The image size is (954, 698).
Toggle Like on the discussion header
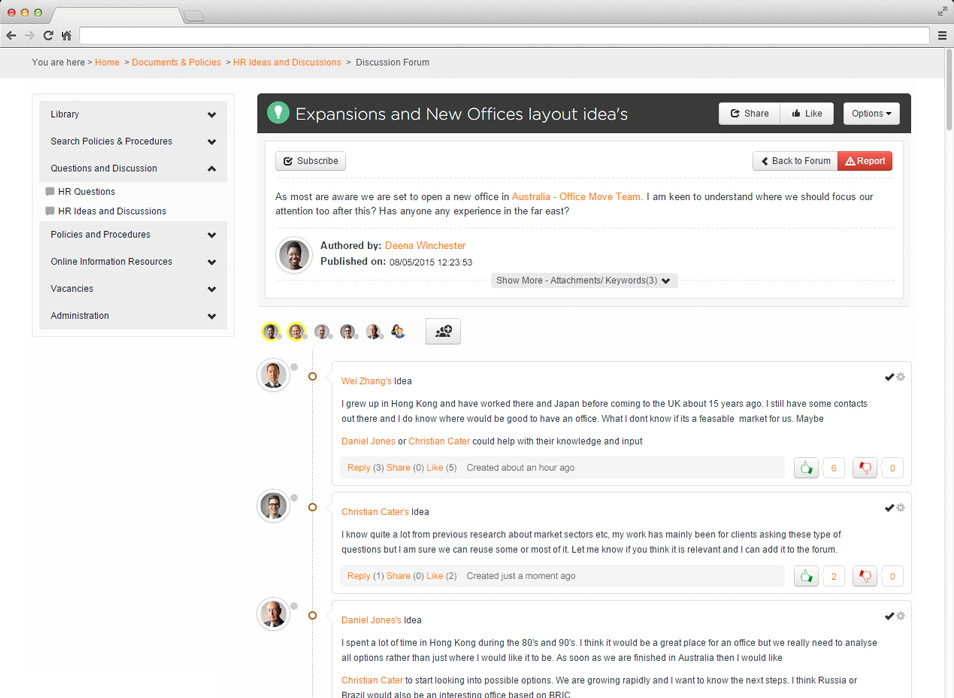pyautogui.click(x=806, y=114)
